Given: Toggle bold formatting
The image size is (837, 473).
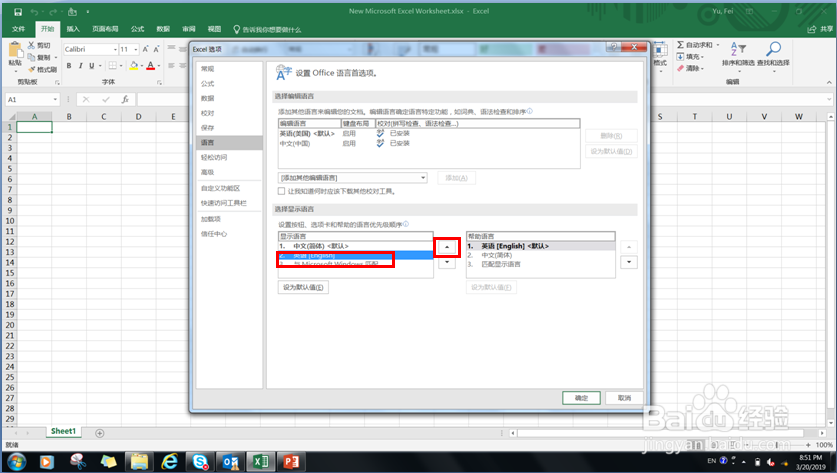Looking at the screenshot, I should pyautogui.click(x=69, y=66).
